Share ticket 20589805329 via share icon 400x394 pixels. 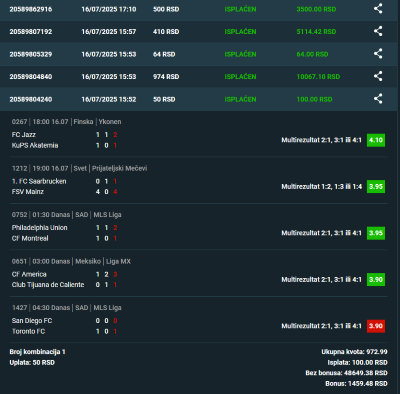[x=378, y=54]
